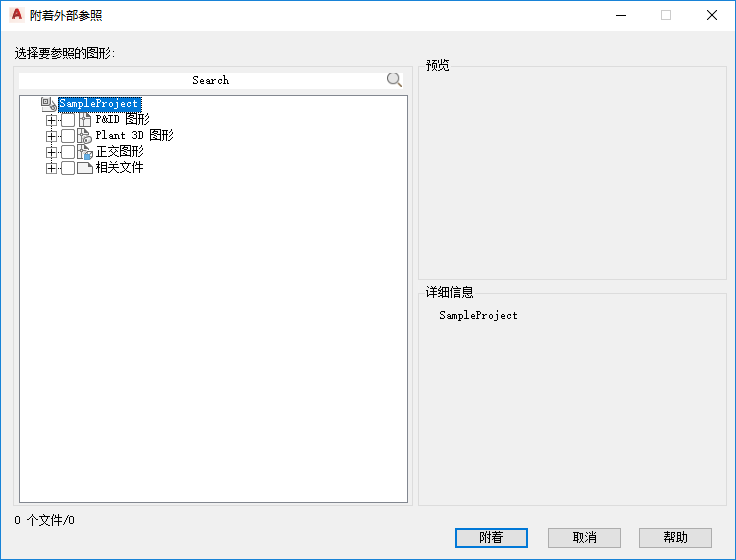The height and width of the screenshot is (560, 736).
Task: Select the SampleProject tree item
Action: 100,104
